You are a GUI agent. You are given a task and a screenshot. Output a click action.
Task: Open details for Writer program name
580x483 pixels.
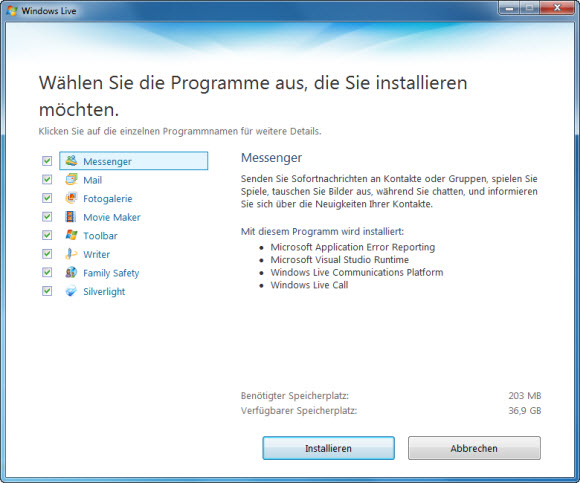pos(97,254)
